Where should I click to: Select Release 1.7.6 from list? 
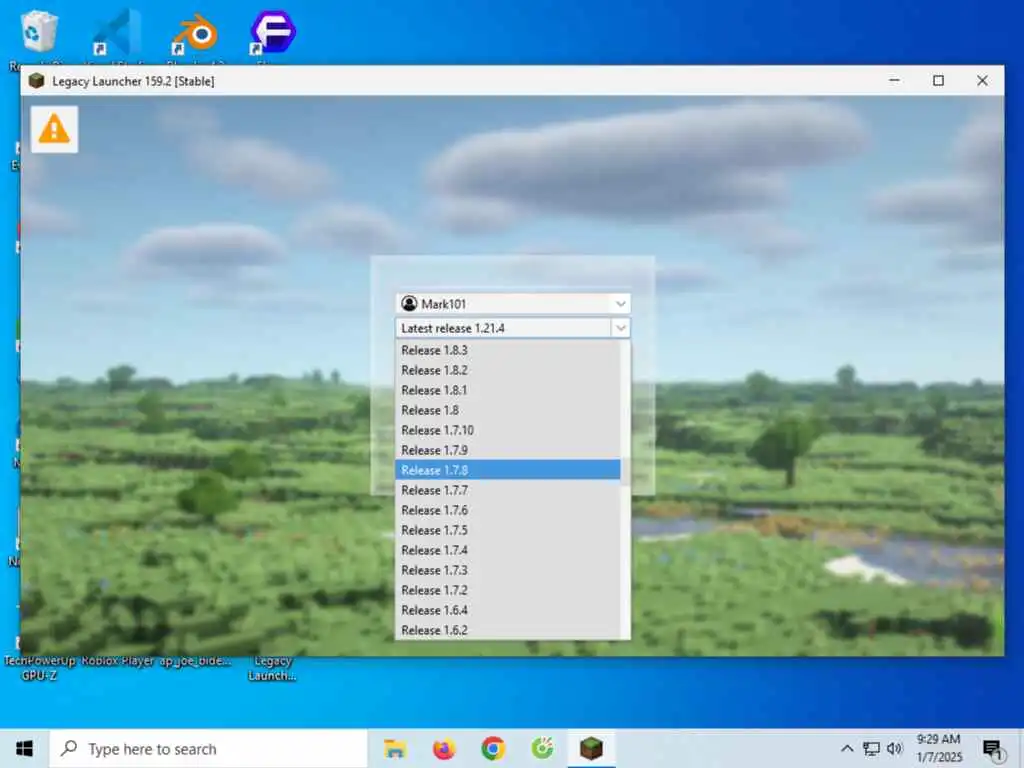507,510
